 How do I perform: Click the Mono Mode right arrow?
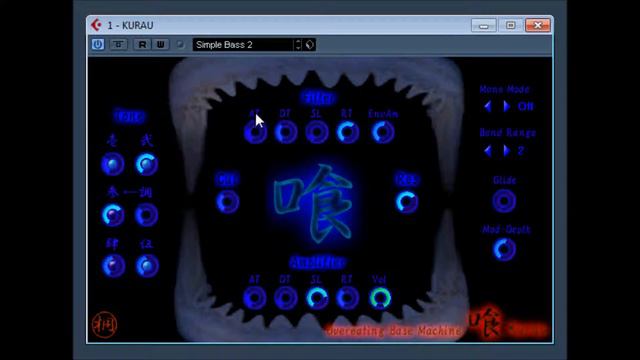[x=506, y=107]
